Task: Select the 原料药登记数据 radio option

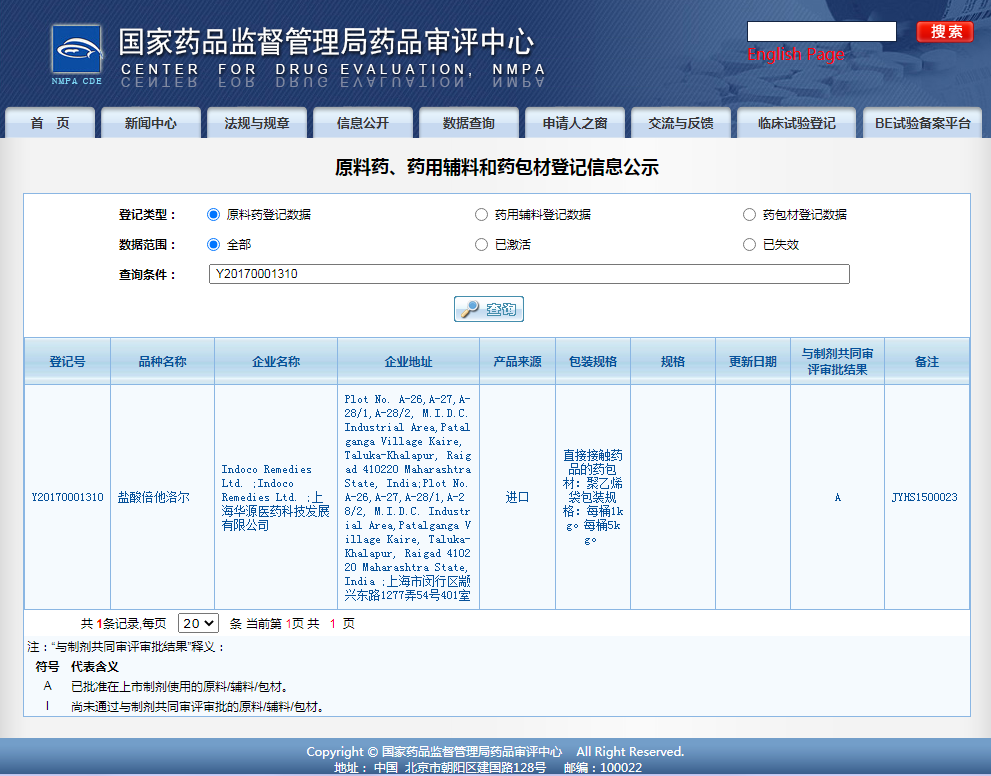Action: (213, 213)
